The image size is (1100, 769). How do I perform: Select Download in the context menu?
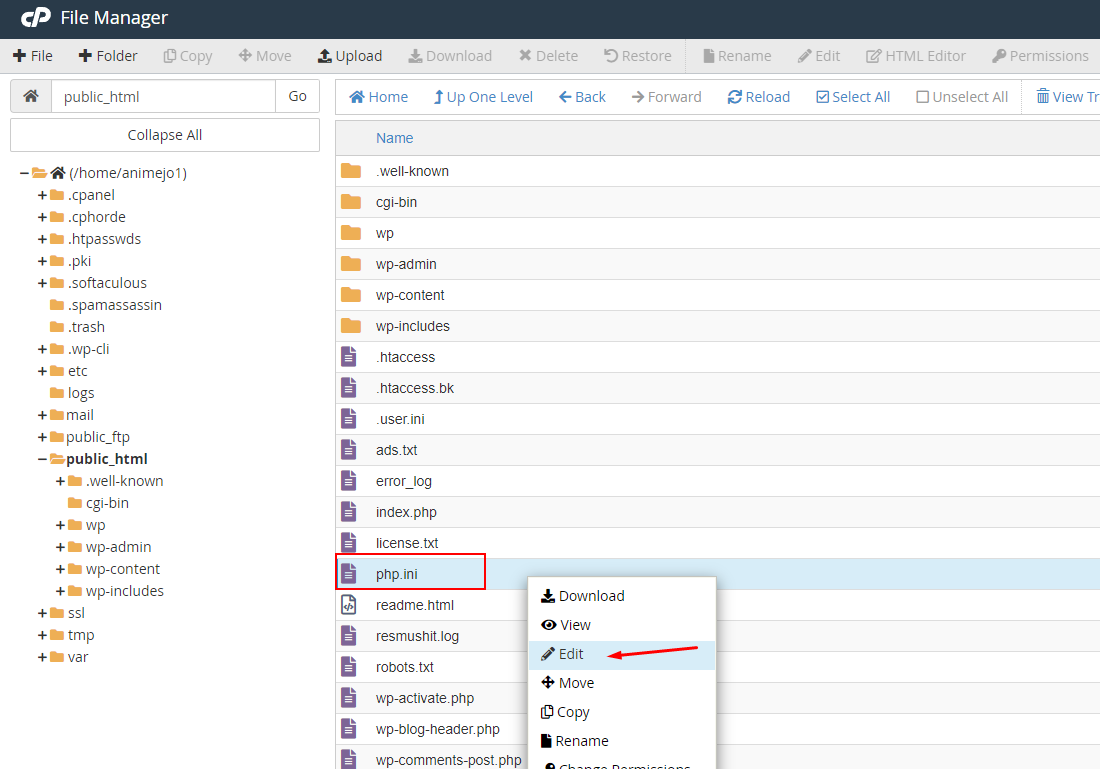(591, 596)
